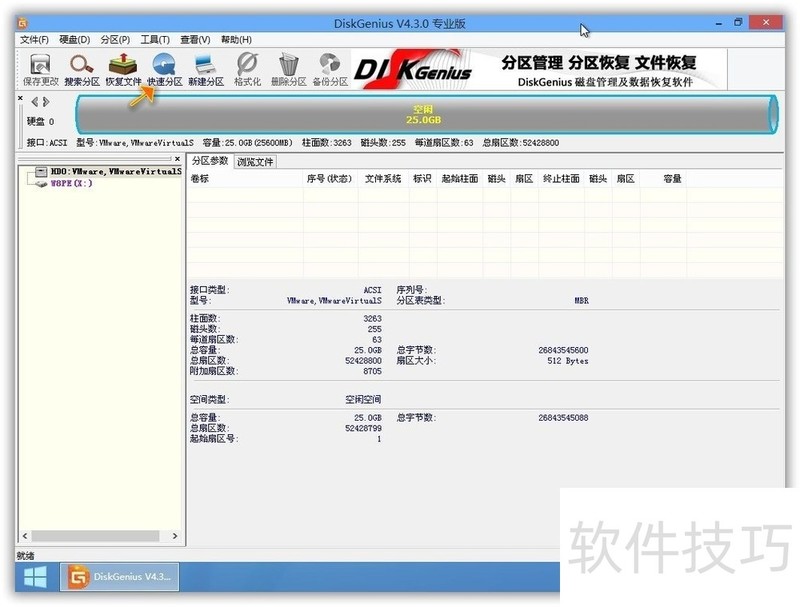The height and width of the screenshot is (607, 800).
Task: Minimize the DiskGenius window
Action: coord(719,23)
